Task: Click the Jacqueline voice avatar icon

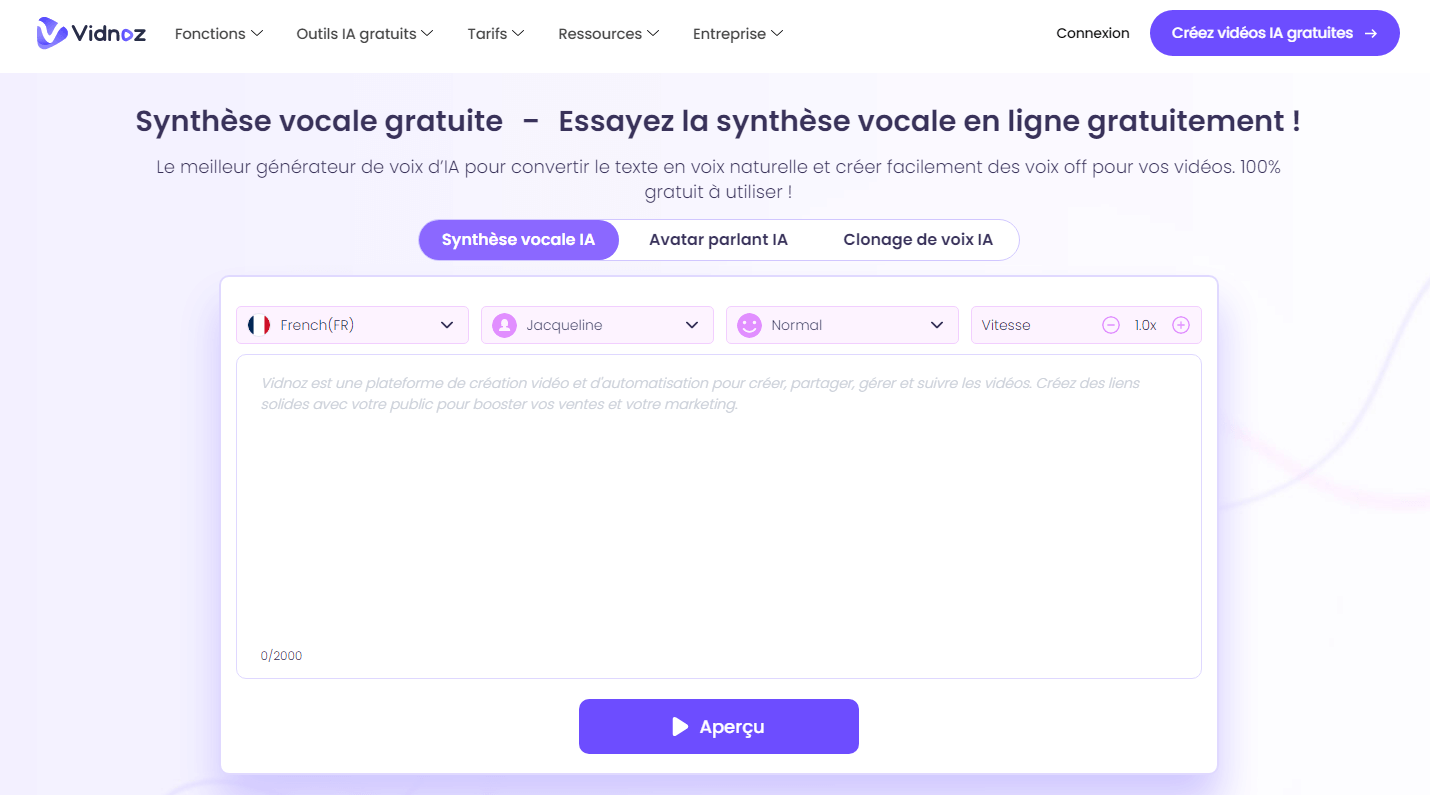Action: (x=504, y=325)
